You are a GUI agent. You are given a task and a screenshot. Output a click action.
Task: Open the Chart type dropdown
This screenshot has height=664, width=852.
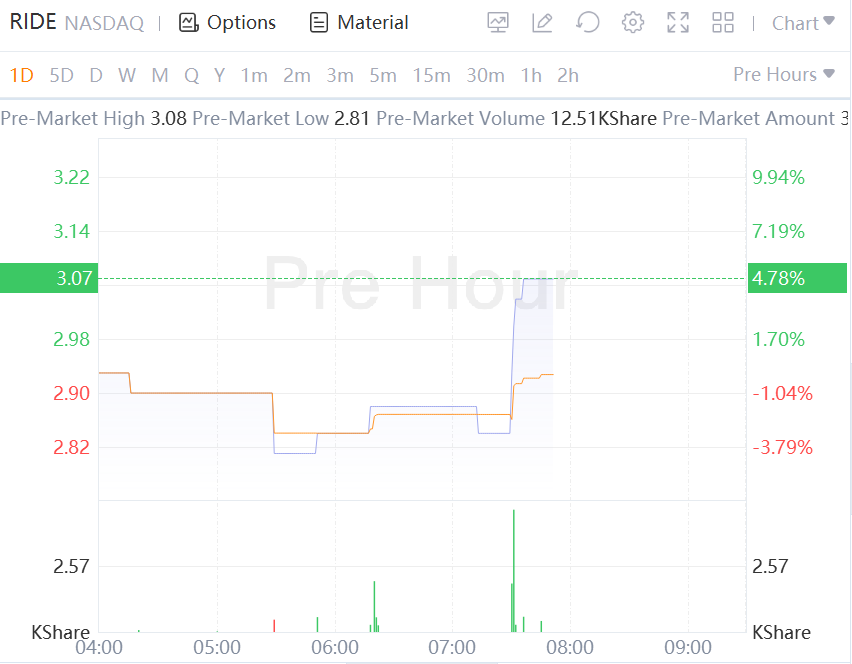(803, 22)
